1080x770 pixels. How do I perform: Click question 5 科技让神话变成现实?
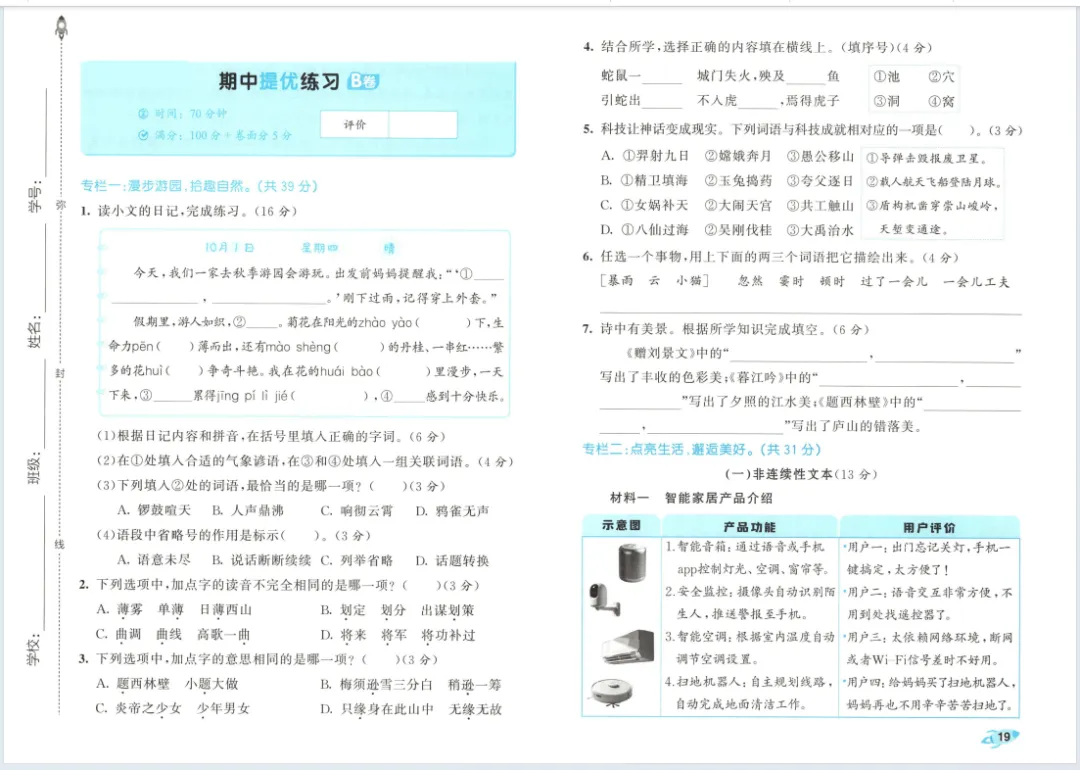point(802,130)
